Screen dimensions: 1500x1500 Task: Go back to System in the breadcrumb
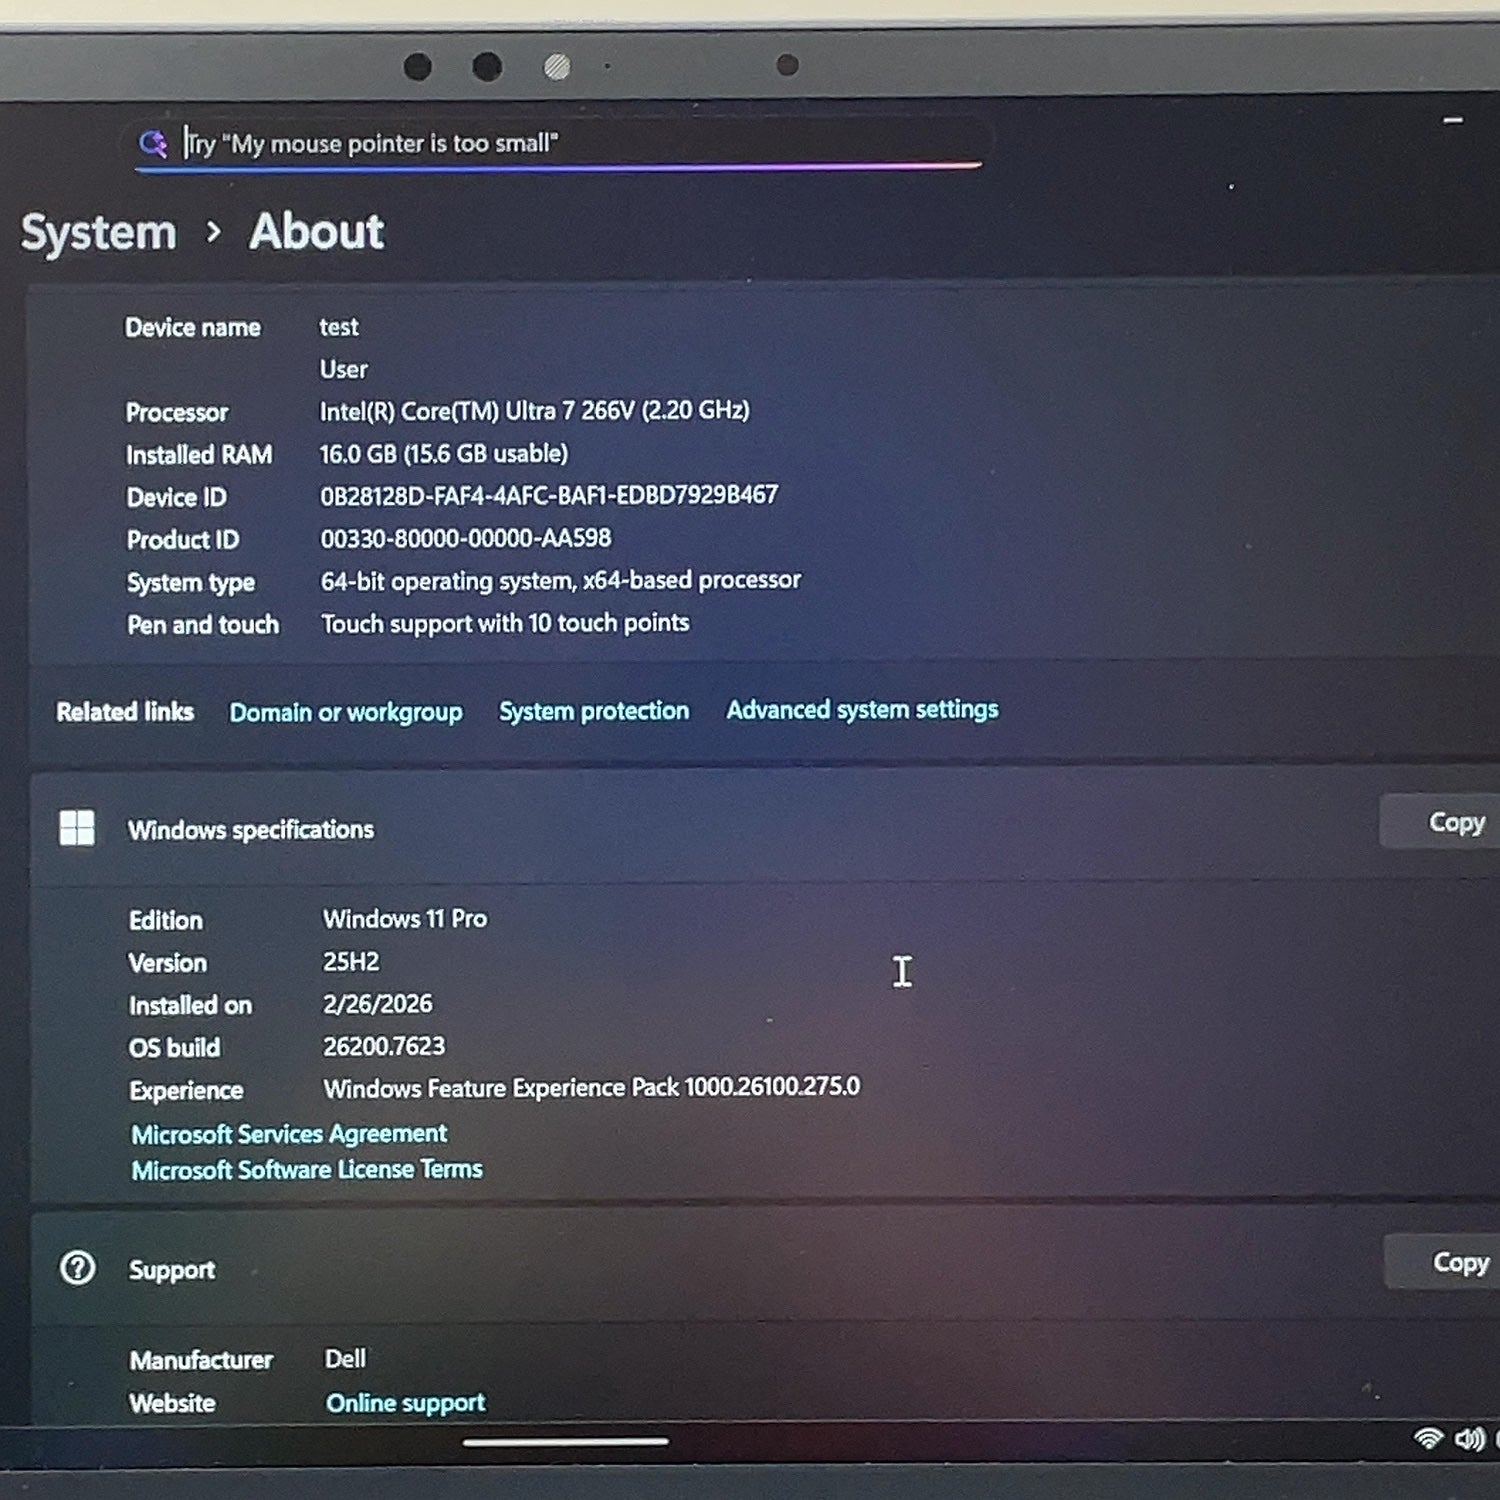tap(99, 233)
